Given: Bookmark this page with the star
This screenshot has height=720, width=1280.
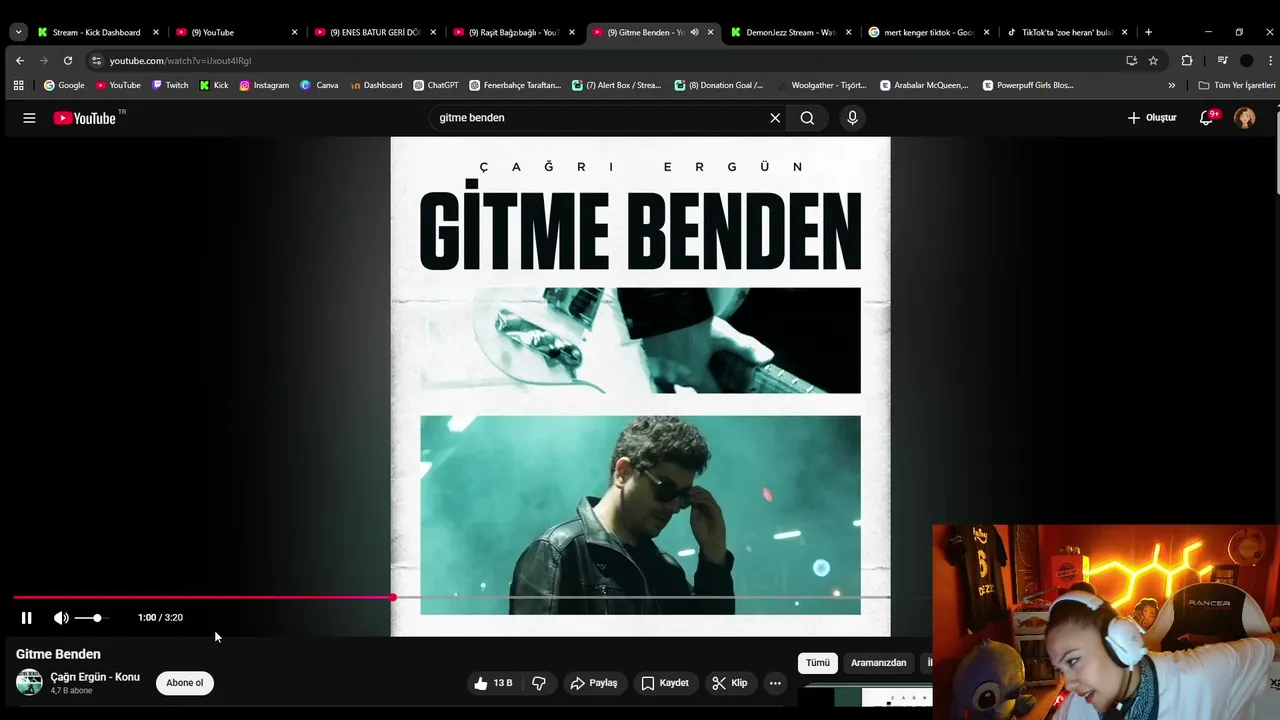Looking at the screenshot, I should [x=1153, y=60].
